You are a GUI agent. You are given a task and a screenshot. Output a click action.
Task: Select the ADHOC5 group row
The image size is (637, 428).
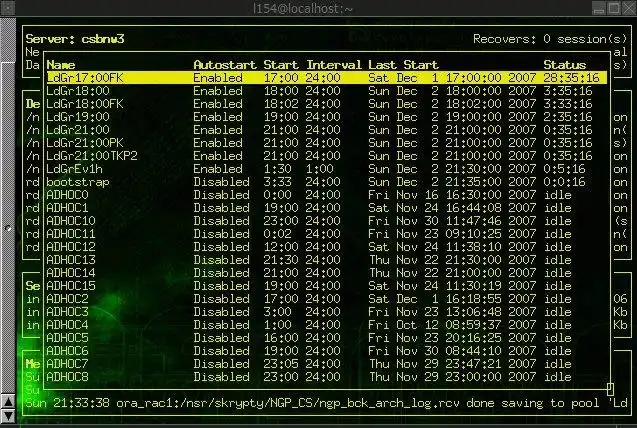(x=327, y=337)
